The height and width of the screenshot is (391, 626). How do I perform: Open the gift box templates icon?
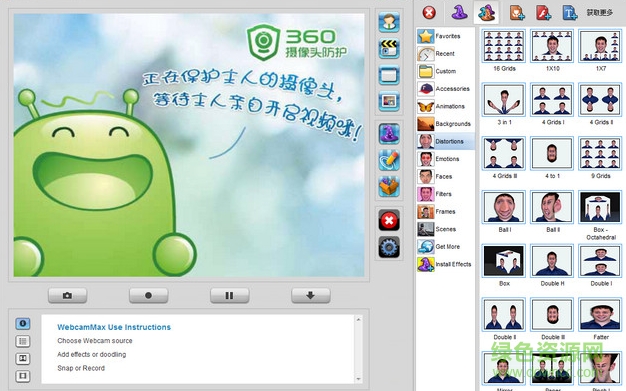coord(389,187)
